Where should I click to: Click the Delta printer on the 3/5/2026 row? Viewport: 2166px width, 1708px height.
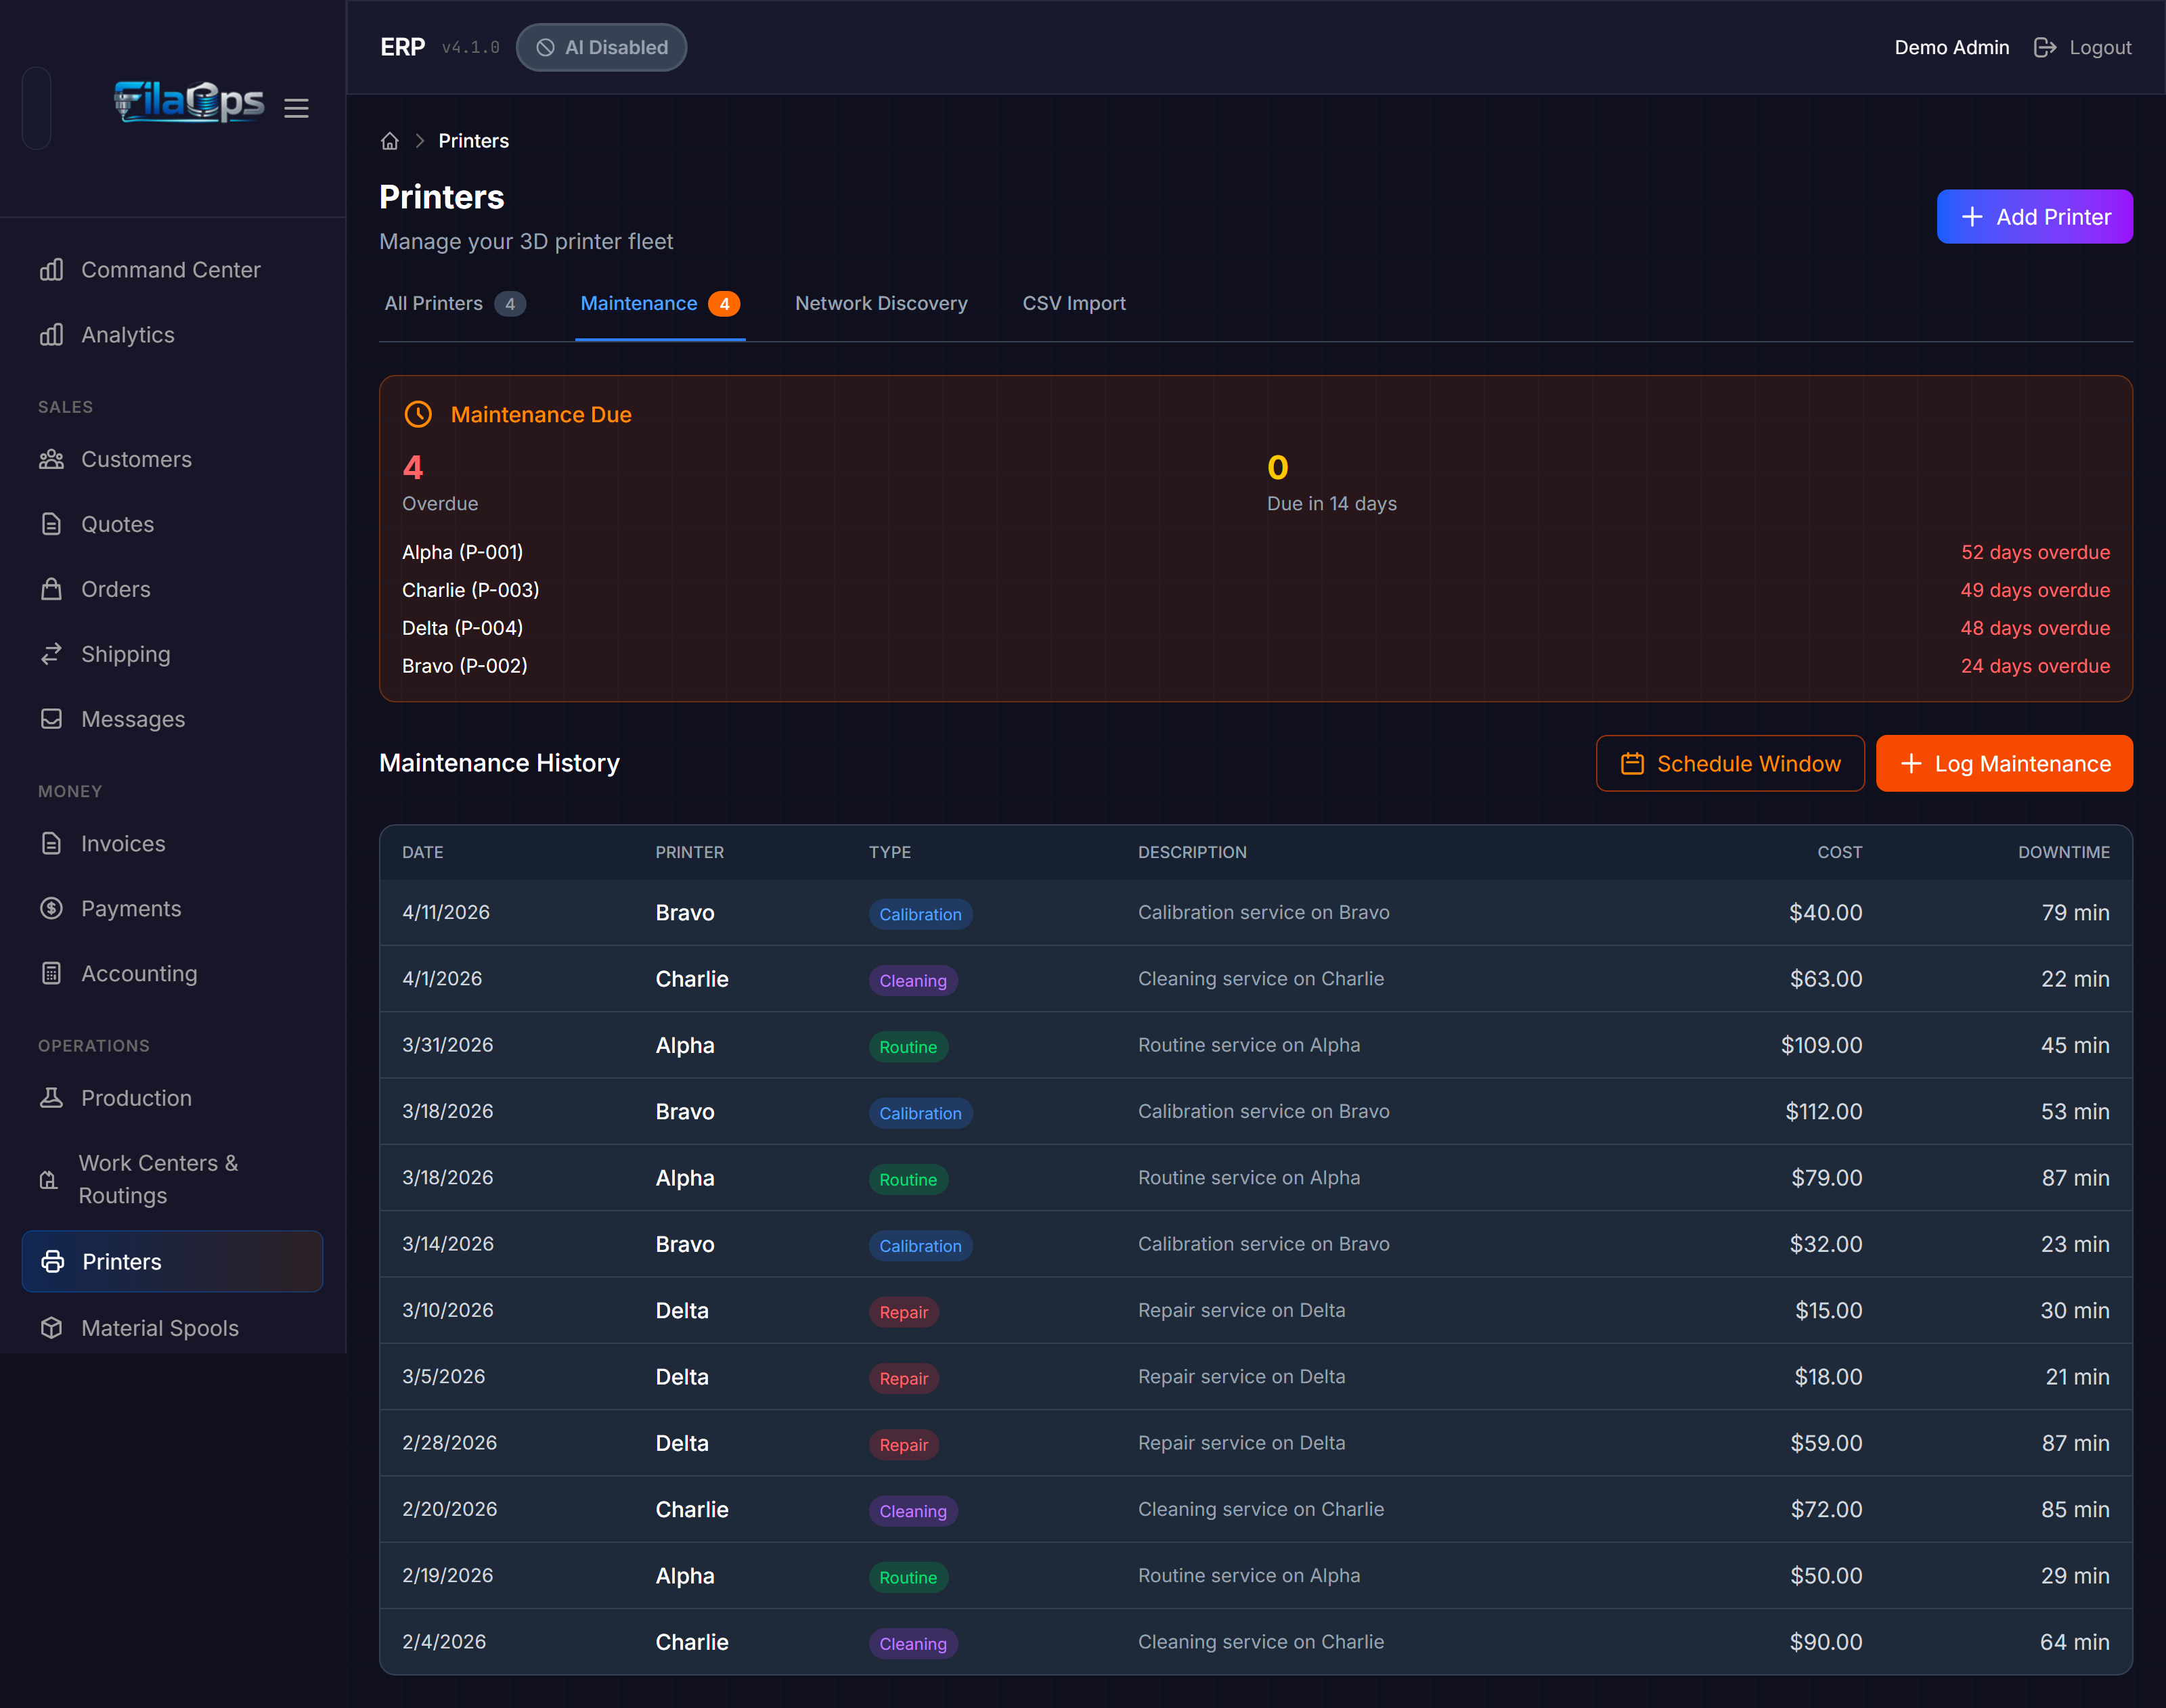click(x=682, y=1377)
